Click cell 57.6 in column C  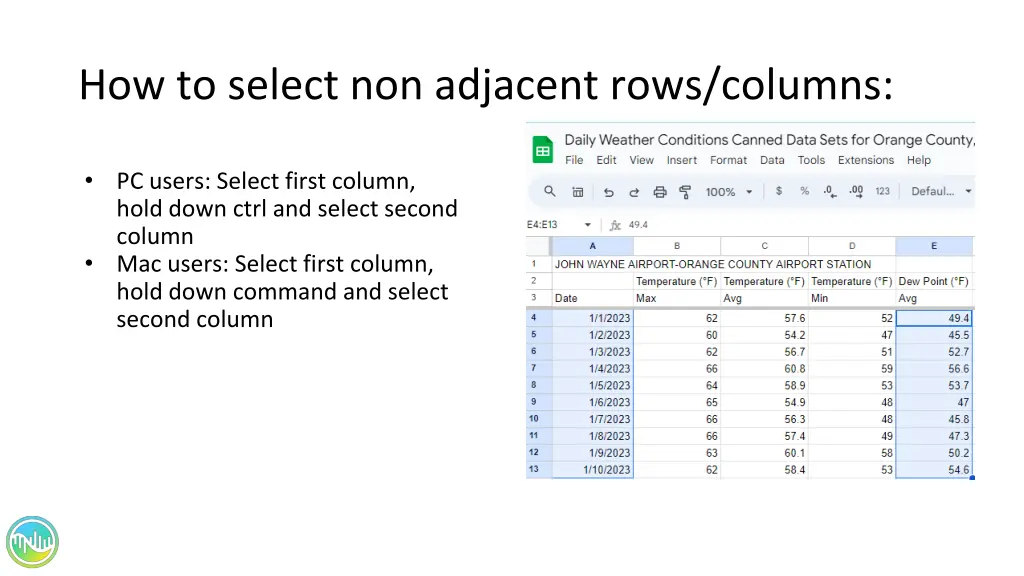764,318
